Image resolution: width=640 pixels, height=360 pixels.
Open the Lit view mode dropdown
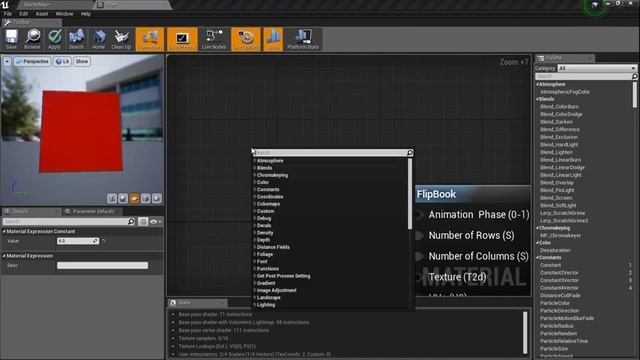coord(62,61)
